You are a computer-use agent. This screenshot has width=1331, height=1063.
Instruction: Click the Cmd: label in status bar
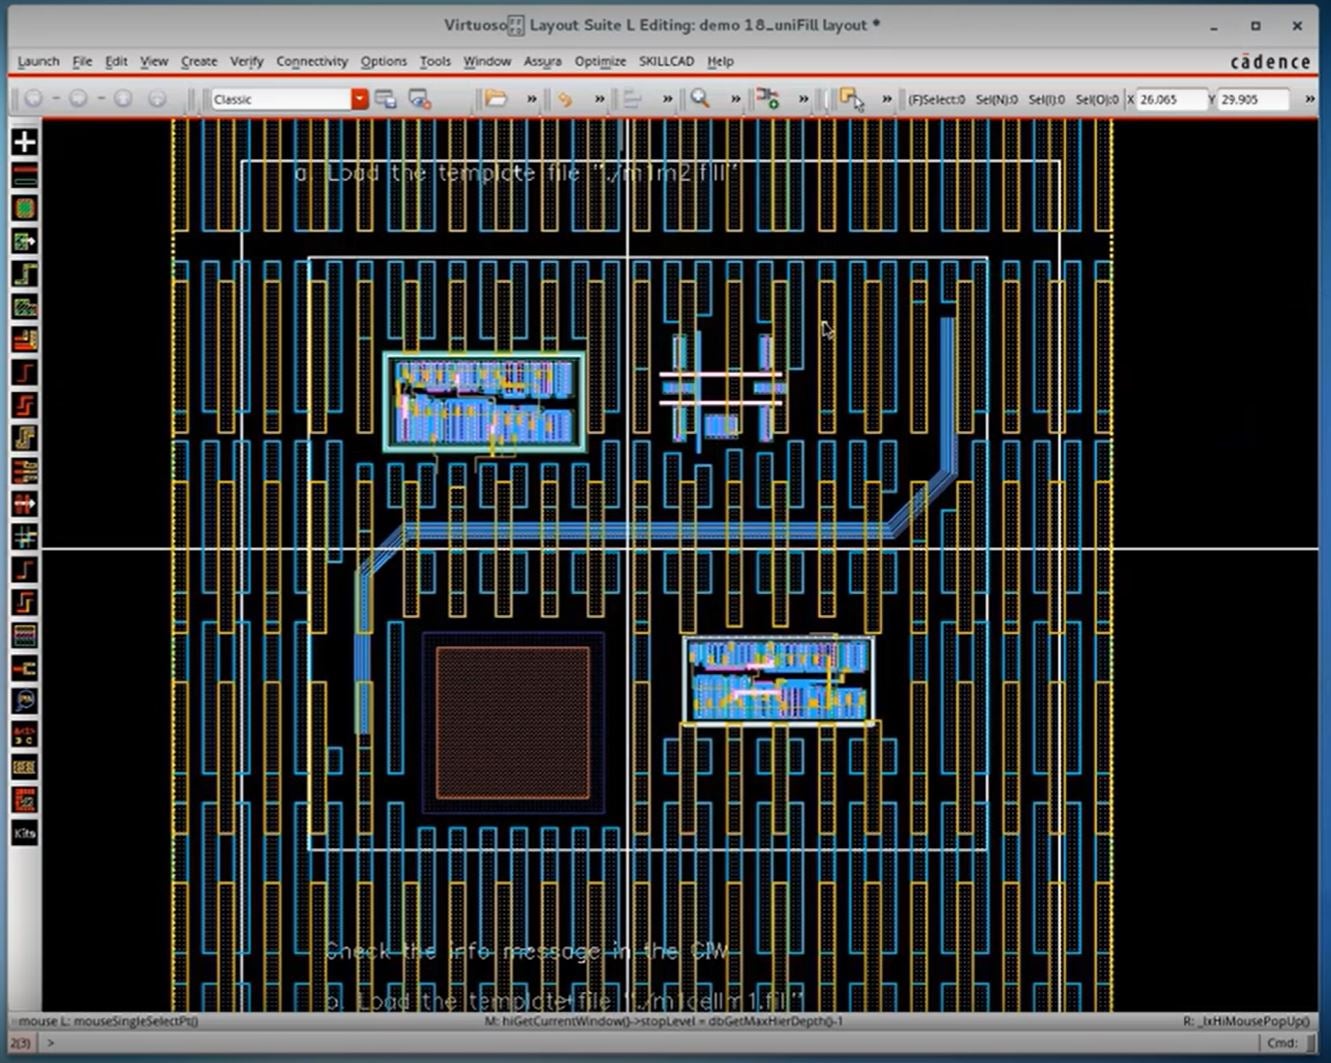click(1281, 1043)
